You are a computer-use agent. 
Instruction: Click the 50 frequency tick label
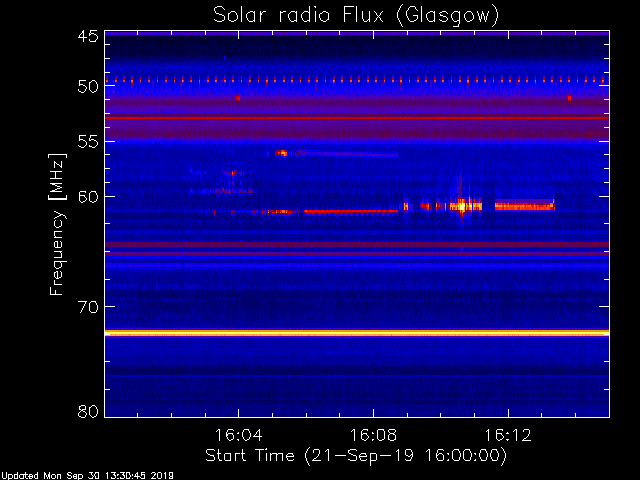click(88, 86)
